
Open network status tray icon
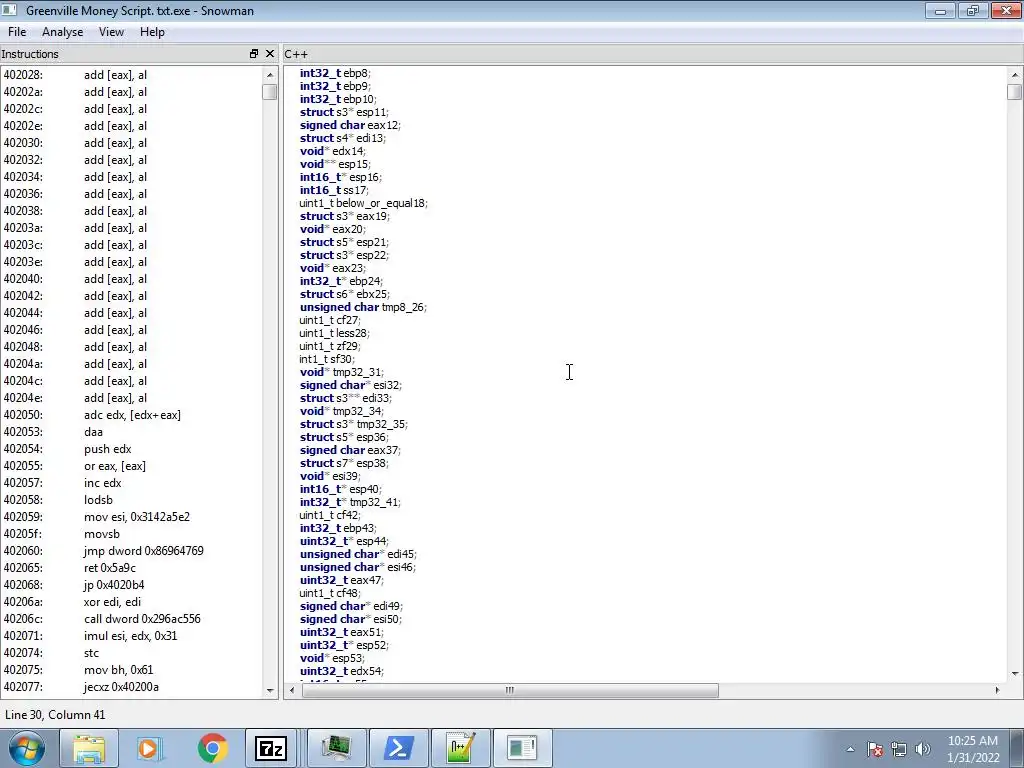(x=899, y=749)
